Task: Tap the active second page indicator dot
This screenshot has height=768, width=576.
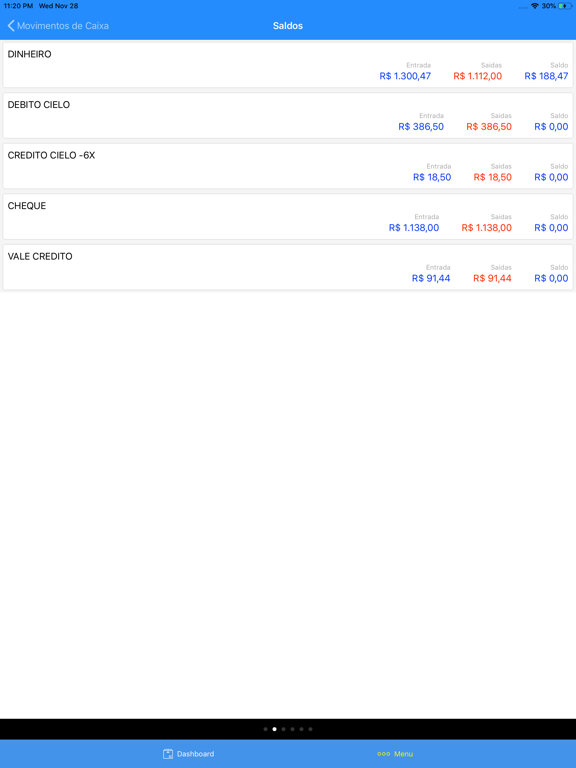Action: click(x=274, y=729)
